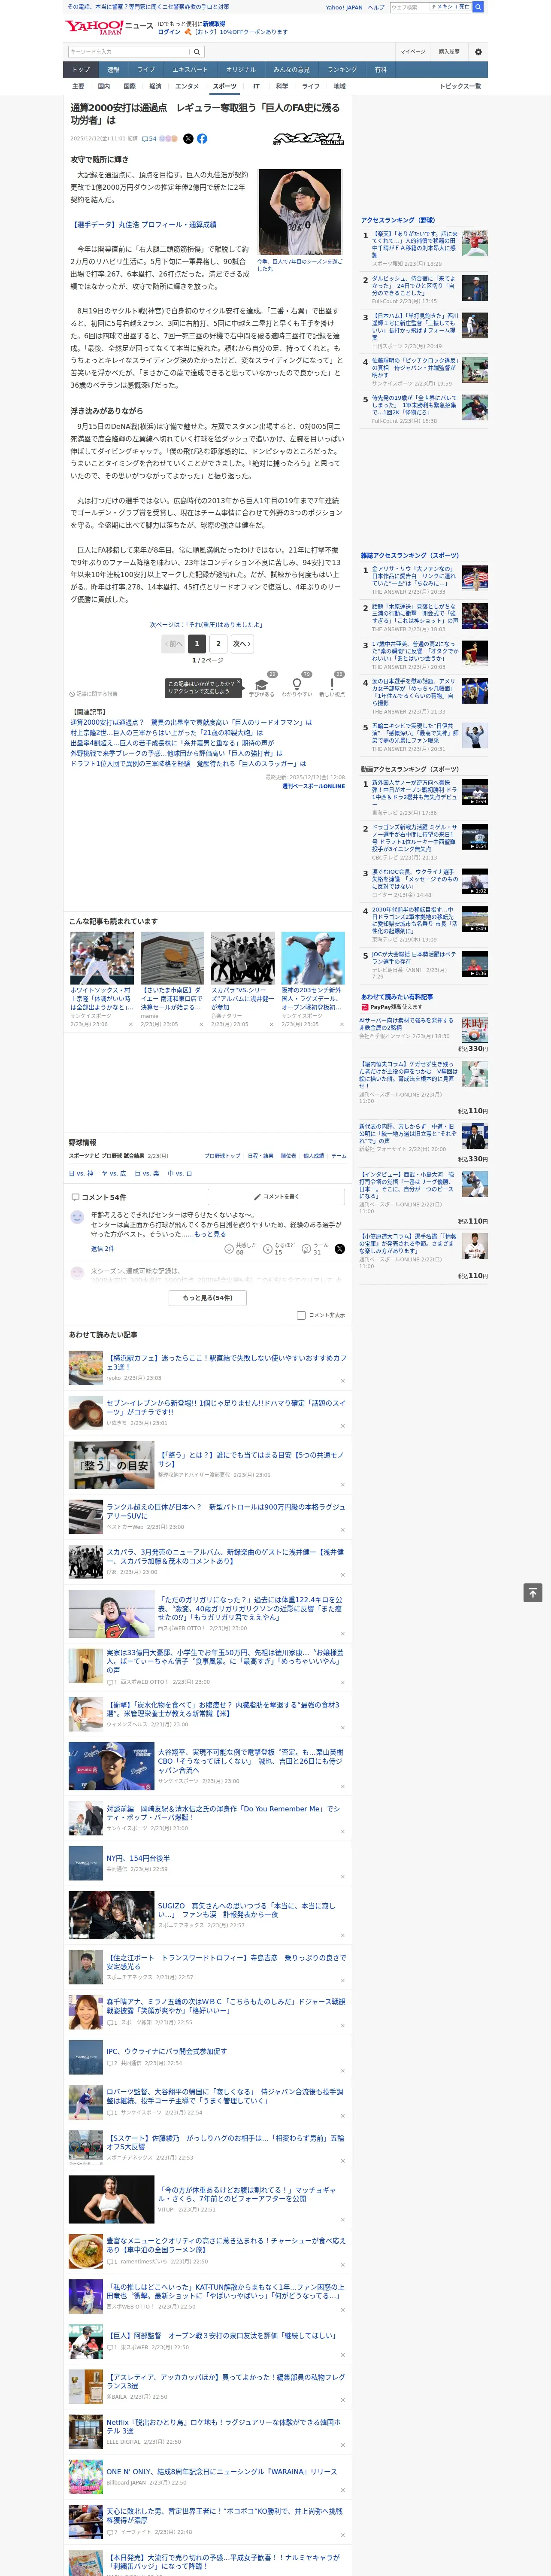
Task: Focus the keyword search input field
Action: click(129, 52)
